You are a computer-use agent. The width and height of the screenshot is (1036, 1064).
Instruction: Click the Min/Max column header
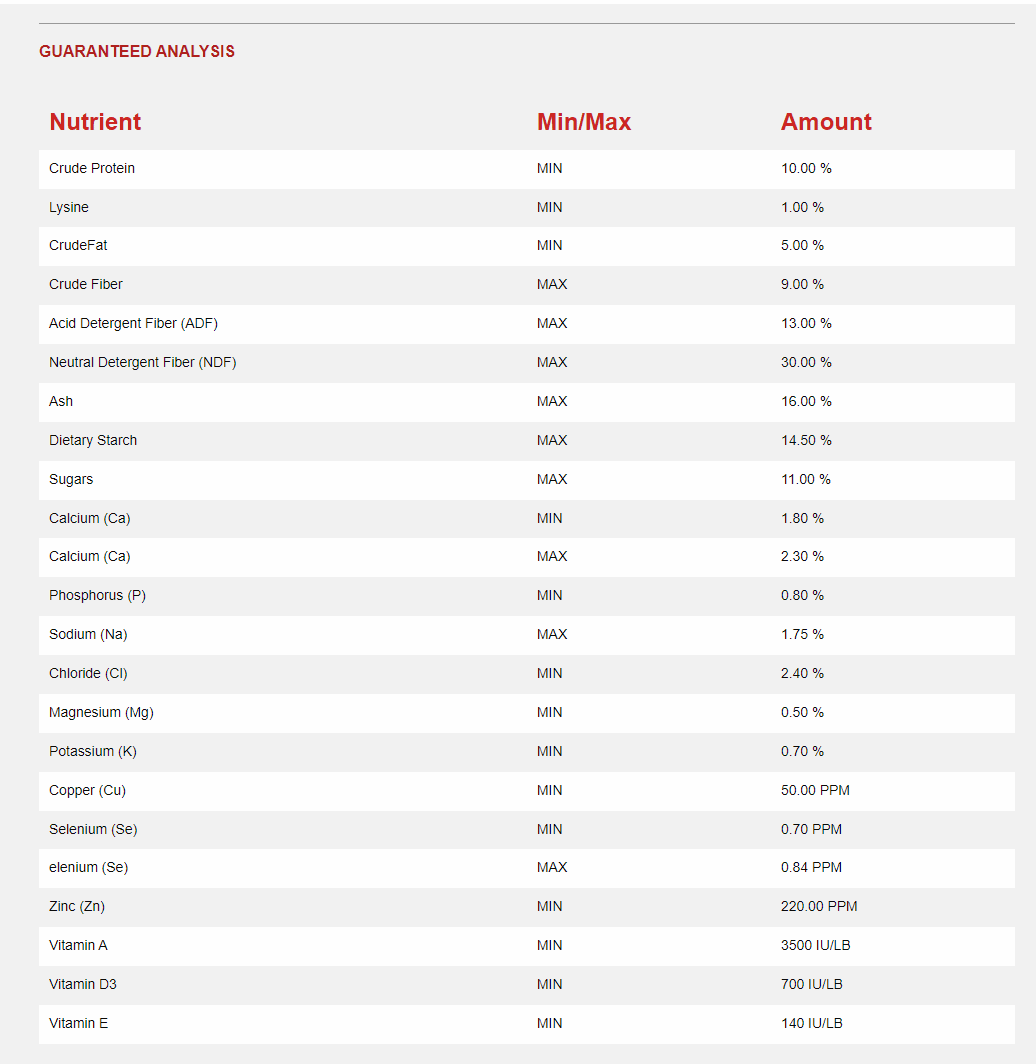[584, 122]
